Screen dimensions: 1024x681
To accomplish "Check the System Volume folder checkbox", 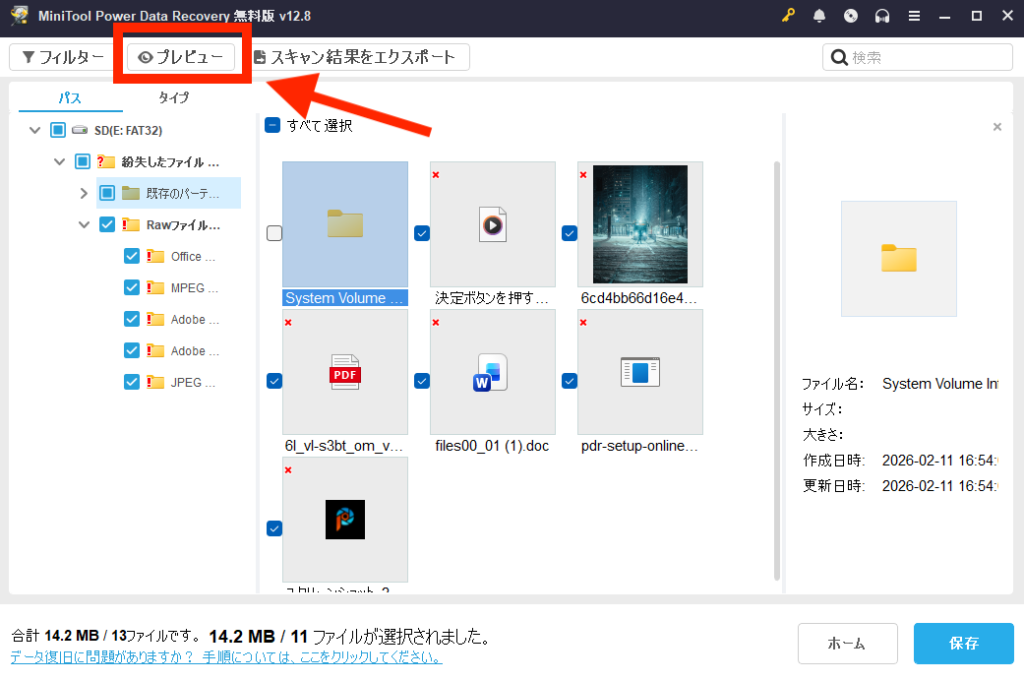I will (x=274, y=233).
